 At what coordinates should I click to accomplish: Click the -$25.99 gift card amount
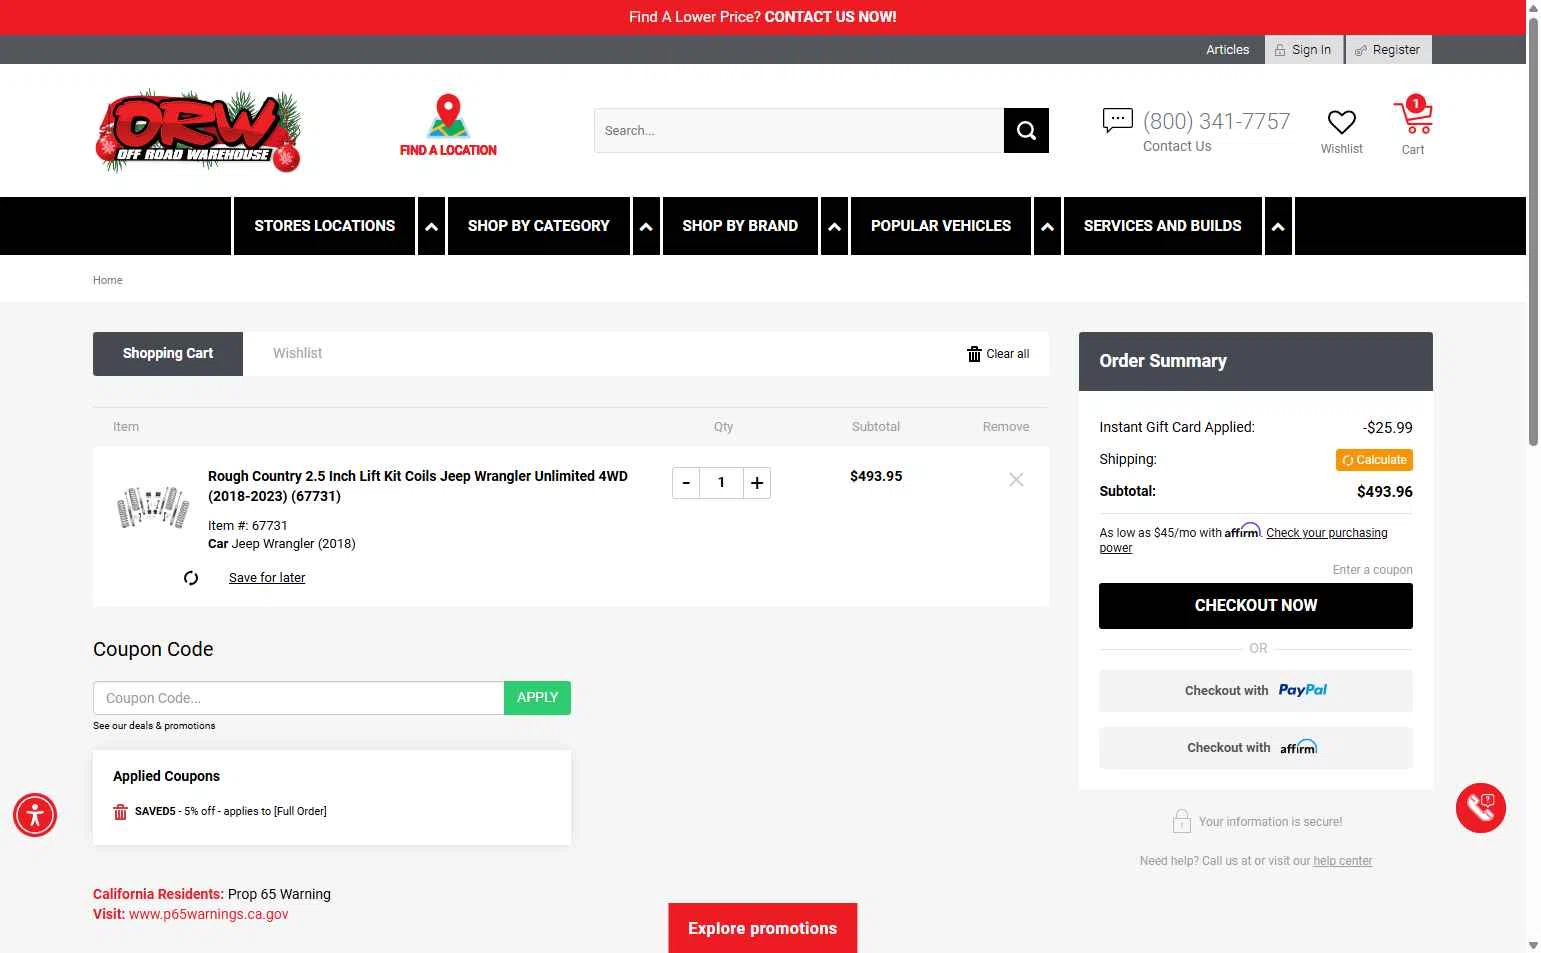[x=1387, y=428]
